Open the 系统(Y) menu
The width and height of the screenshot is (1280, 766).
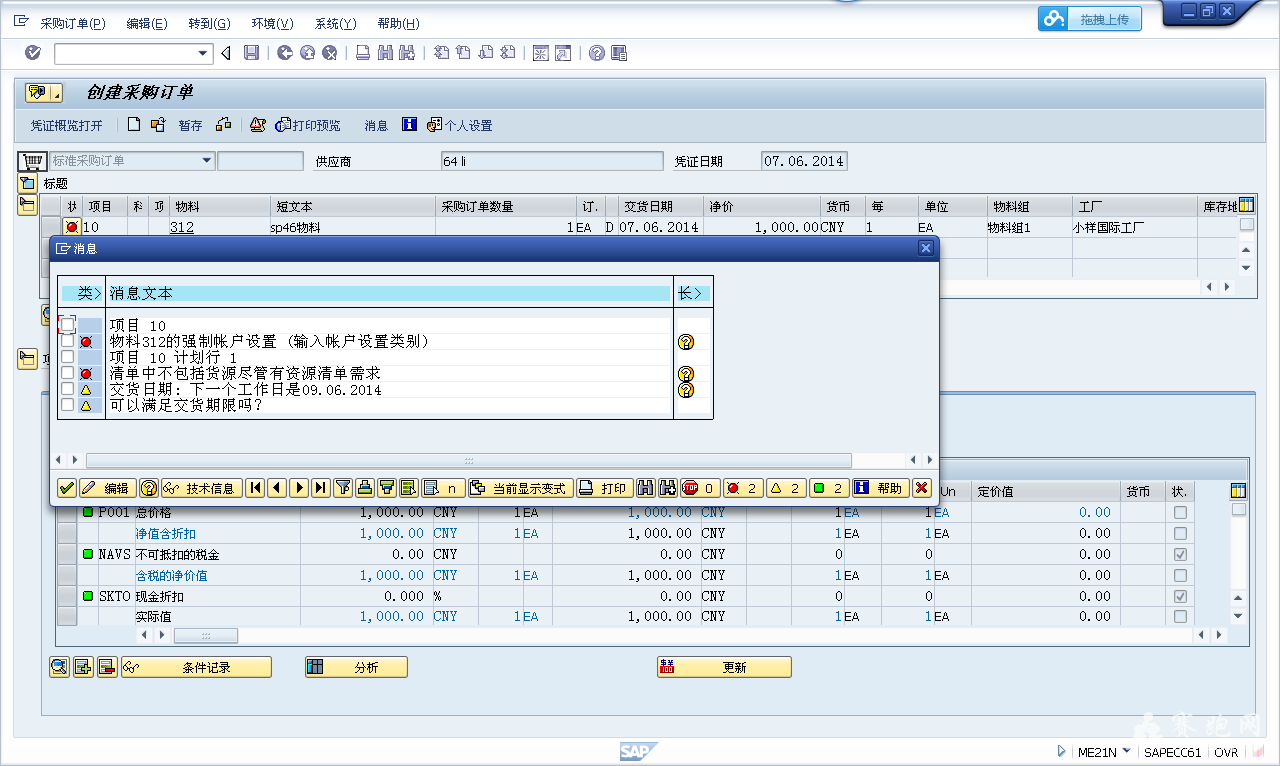(x=335, y=23)
